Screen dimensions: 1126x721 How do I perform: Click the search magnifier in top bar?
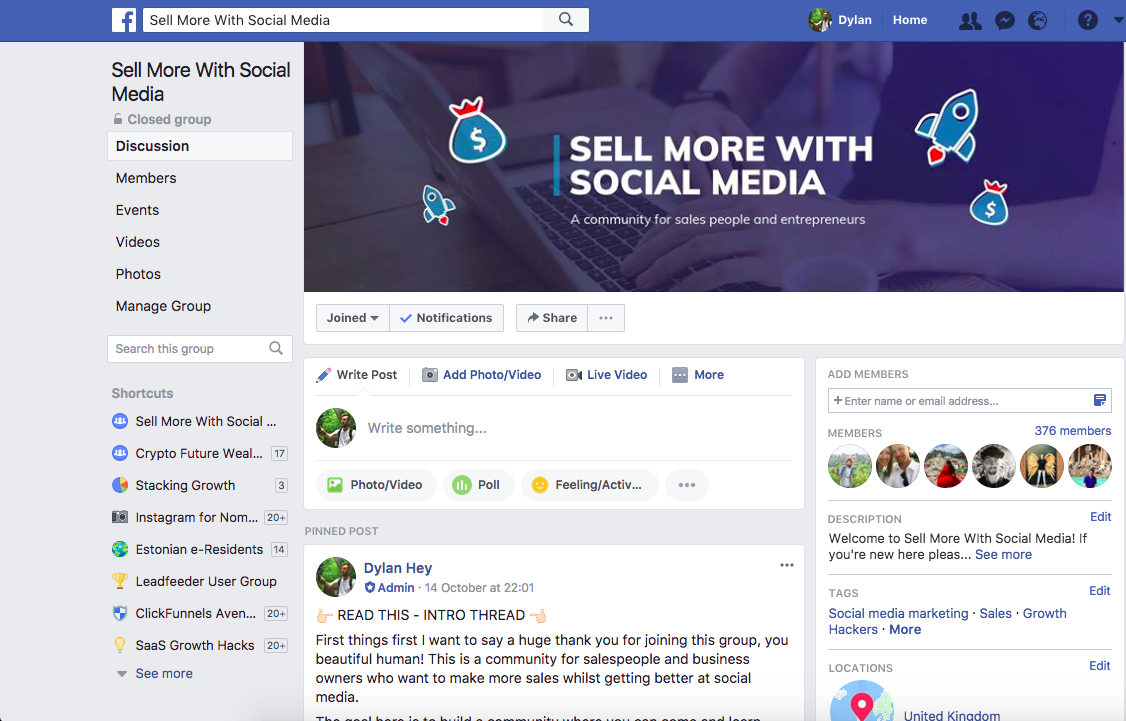[566, 19]
